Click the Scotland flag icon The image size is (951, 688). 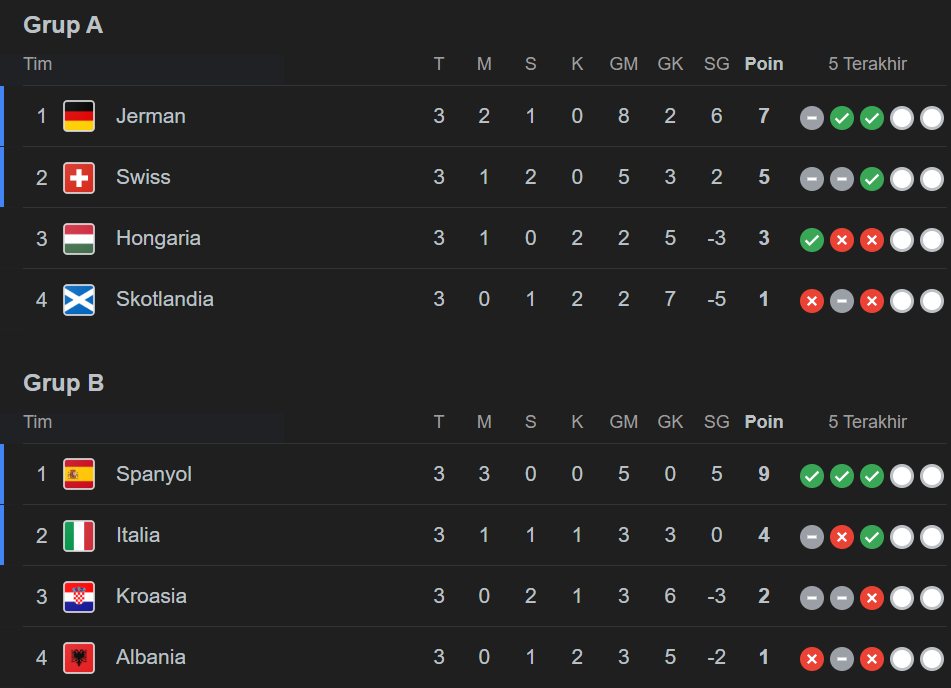tap(79, 300)
